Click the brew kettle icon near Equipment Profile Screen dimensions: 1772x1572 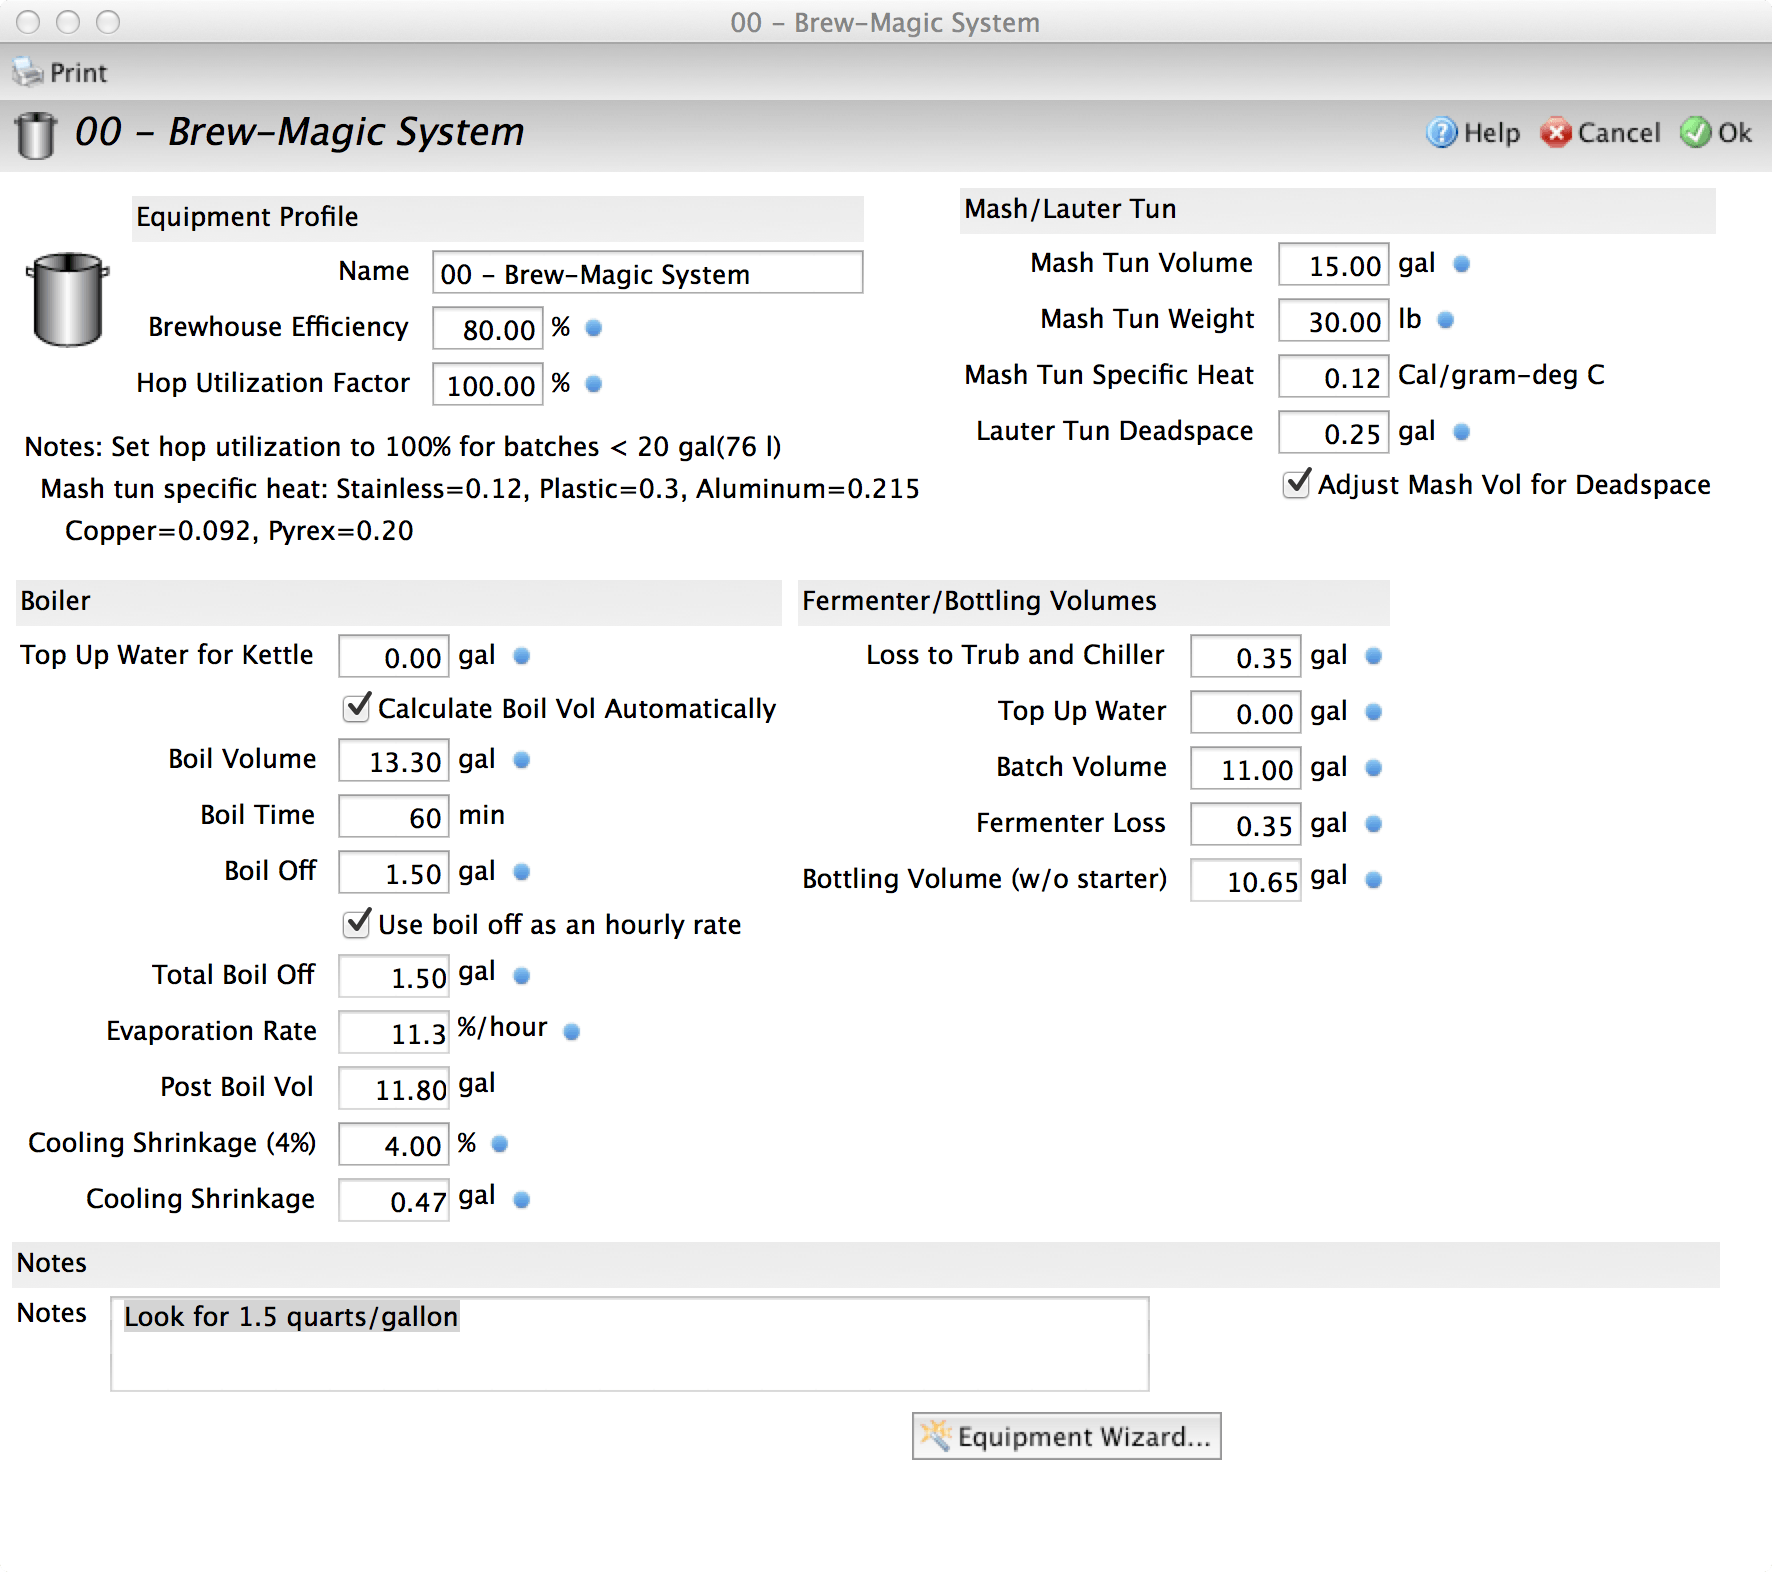[66, 300]
